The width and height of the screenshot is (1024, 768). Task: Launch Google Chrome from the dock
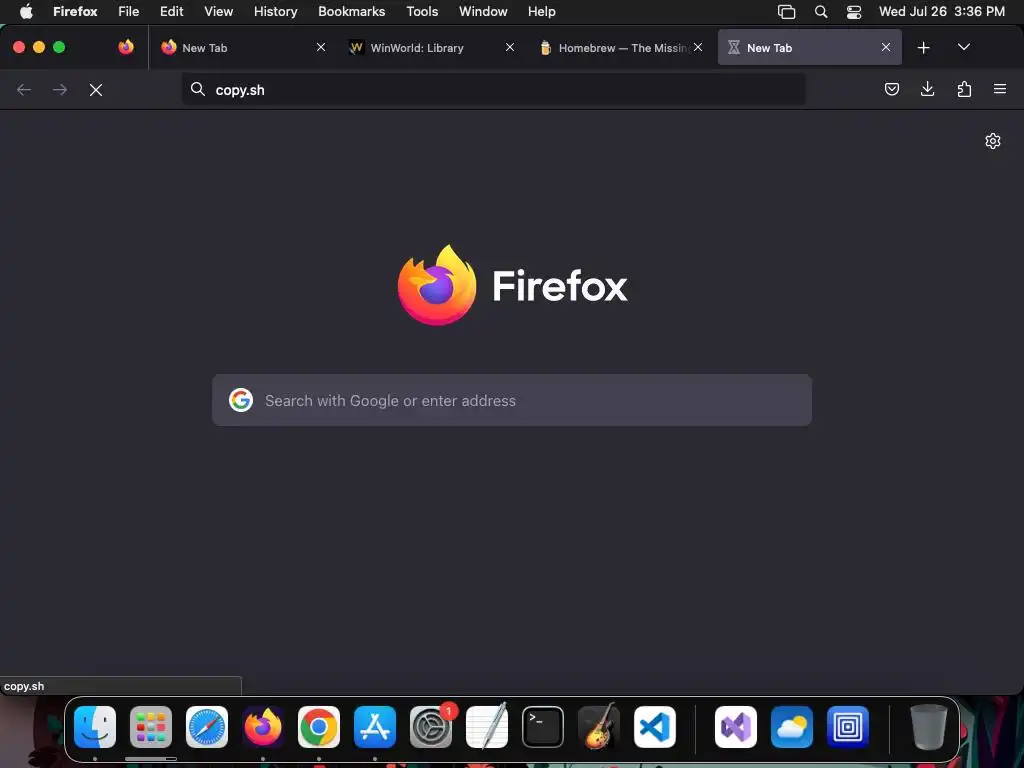[x=319, y=727]
